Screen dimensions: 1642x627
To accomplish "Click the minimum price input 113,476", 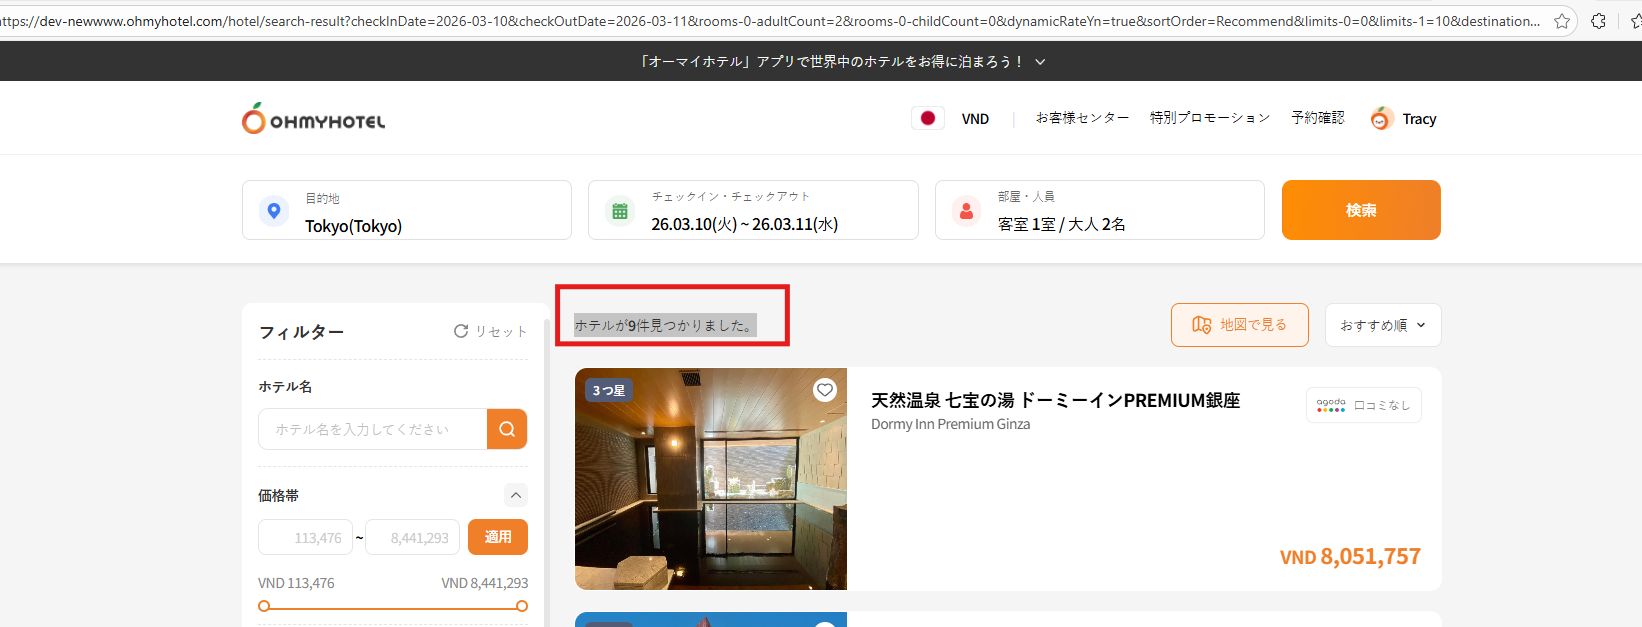I will tap(305, 537).
